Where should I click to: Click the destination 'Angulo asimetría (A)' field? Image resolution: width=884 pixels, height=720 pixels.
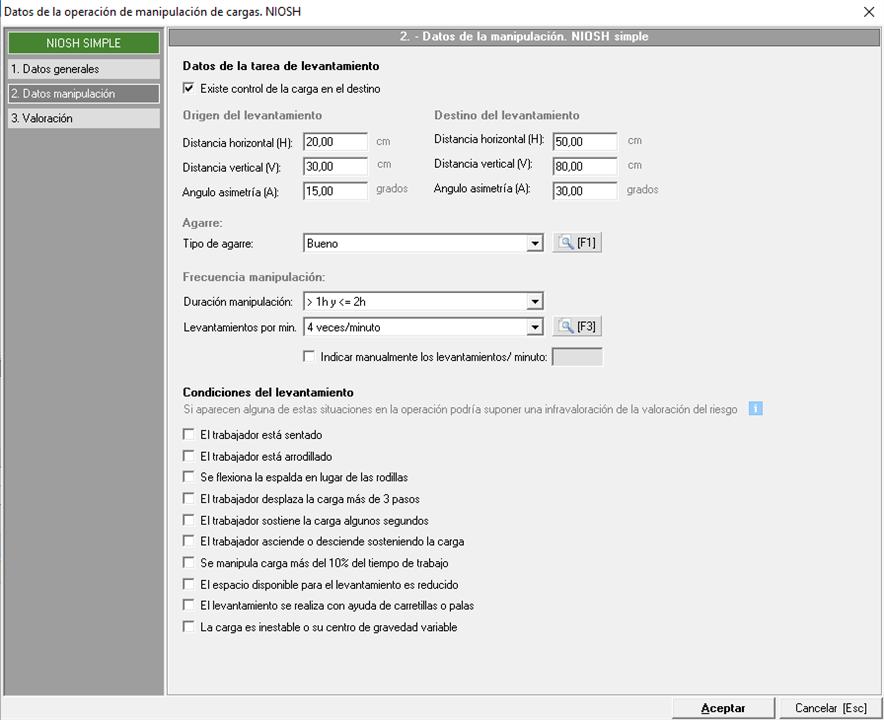[x=584, y=190]
